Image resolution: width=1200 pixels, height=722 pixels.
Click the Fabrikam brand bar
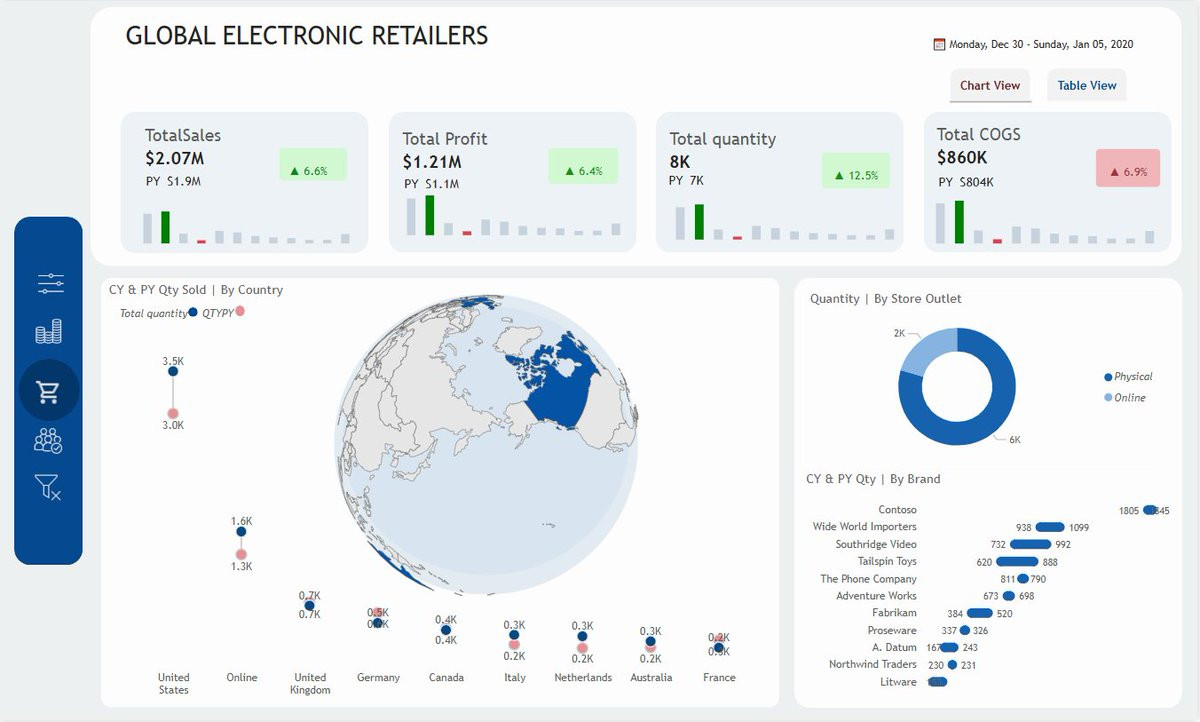980,613
